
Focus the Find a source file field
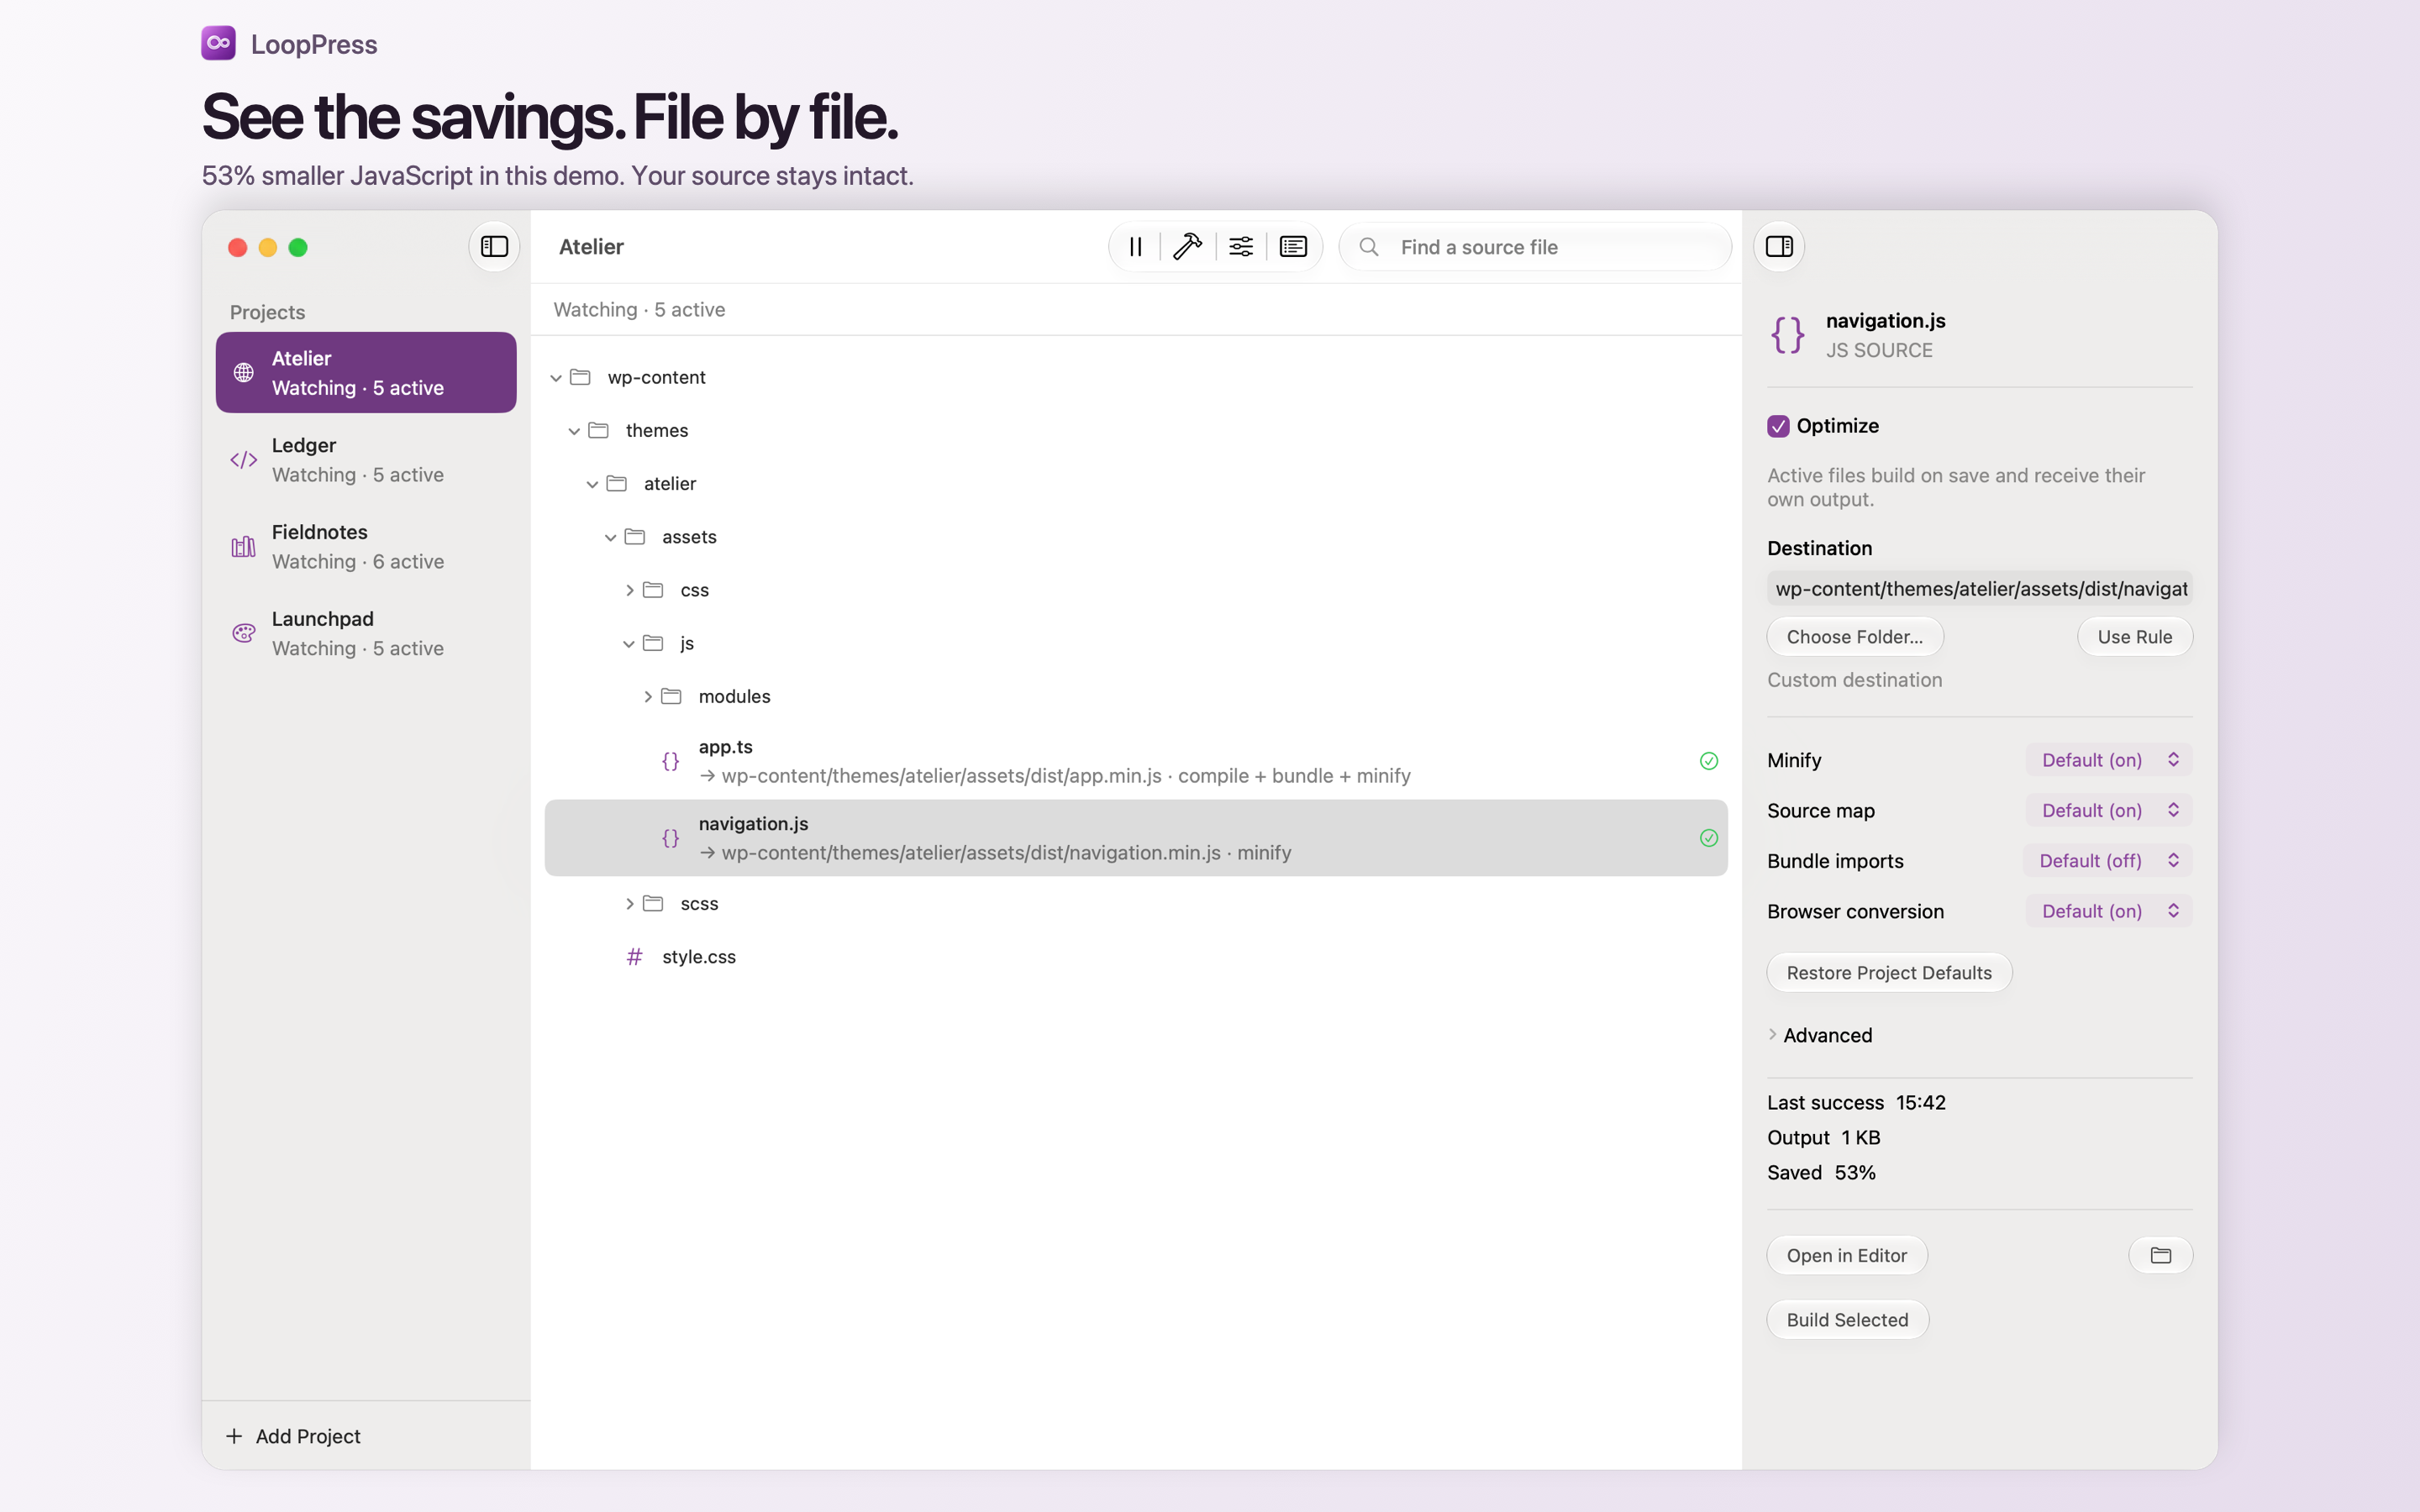pyautogui.click(x=1535, y=247)
